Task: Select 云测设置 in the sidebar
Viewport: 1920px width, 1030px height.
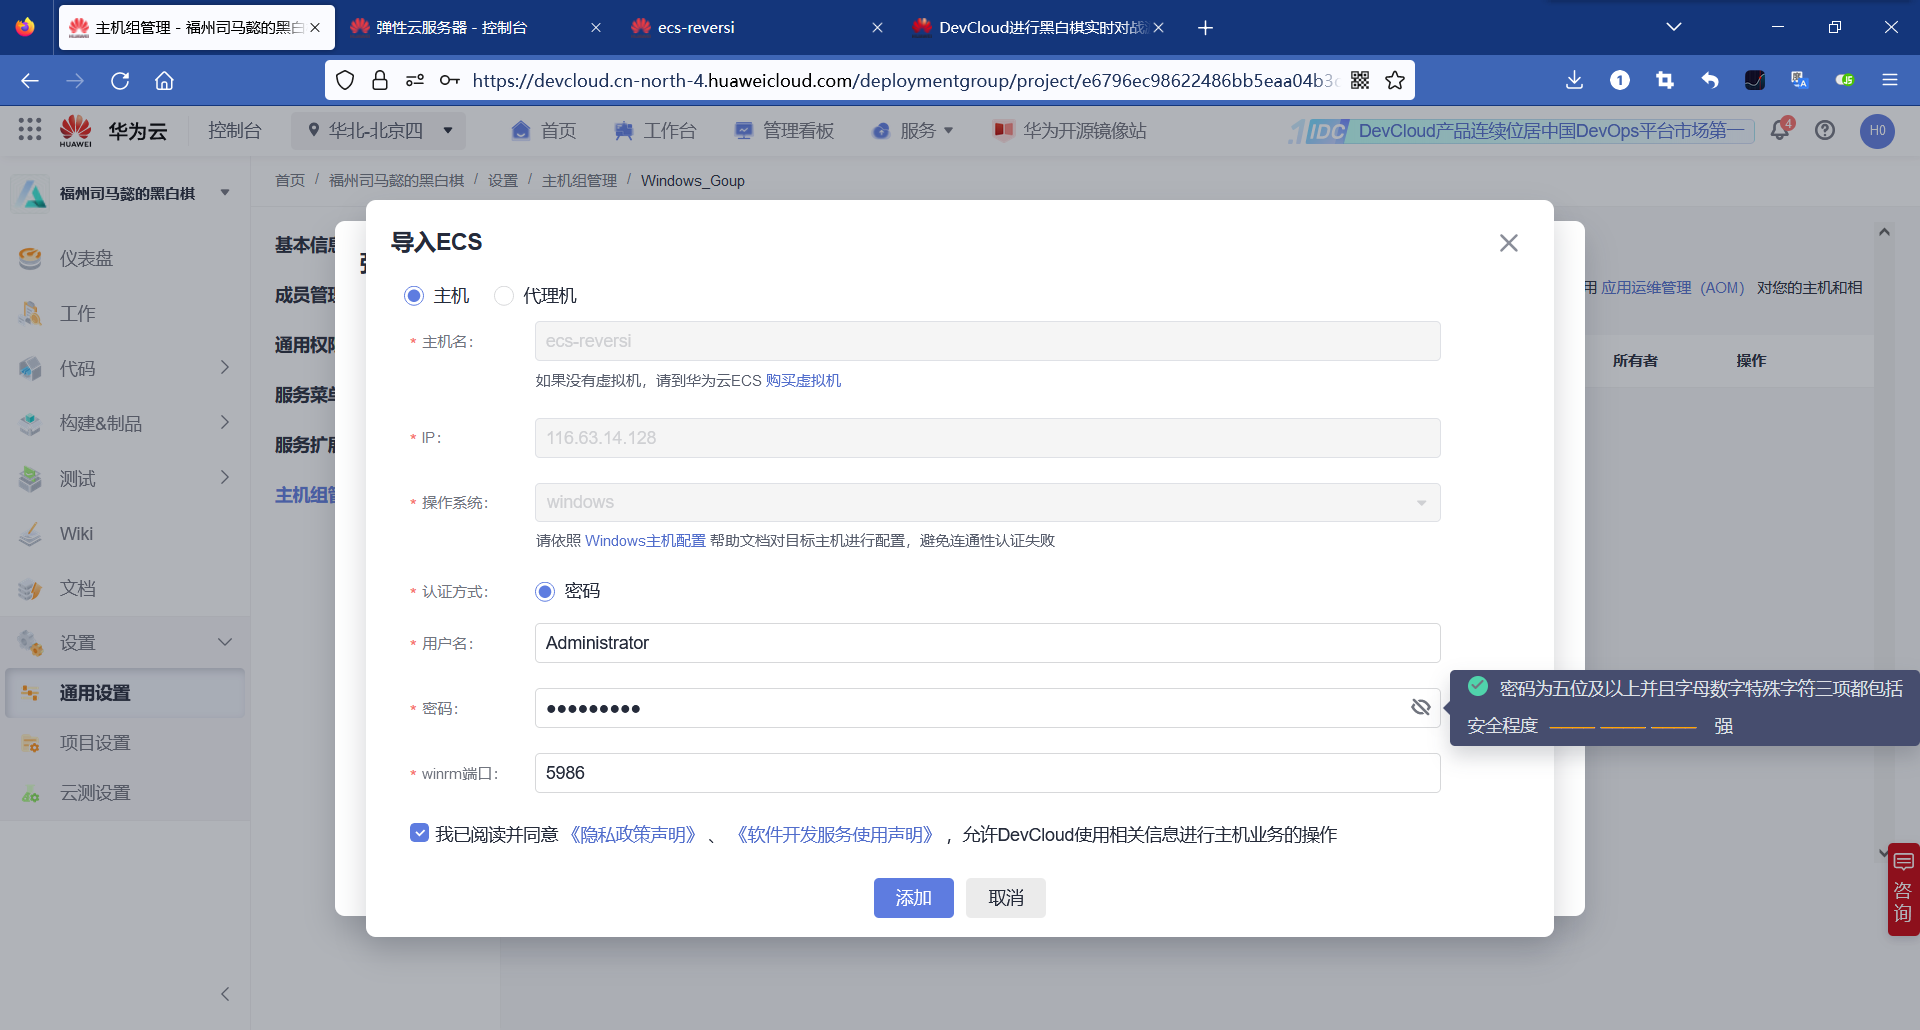Action: [95, 793]
